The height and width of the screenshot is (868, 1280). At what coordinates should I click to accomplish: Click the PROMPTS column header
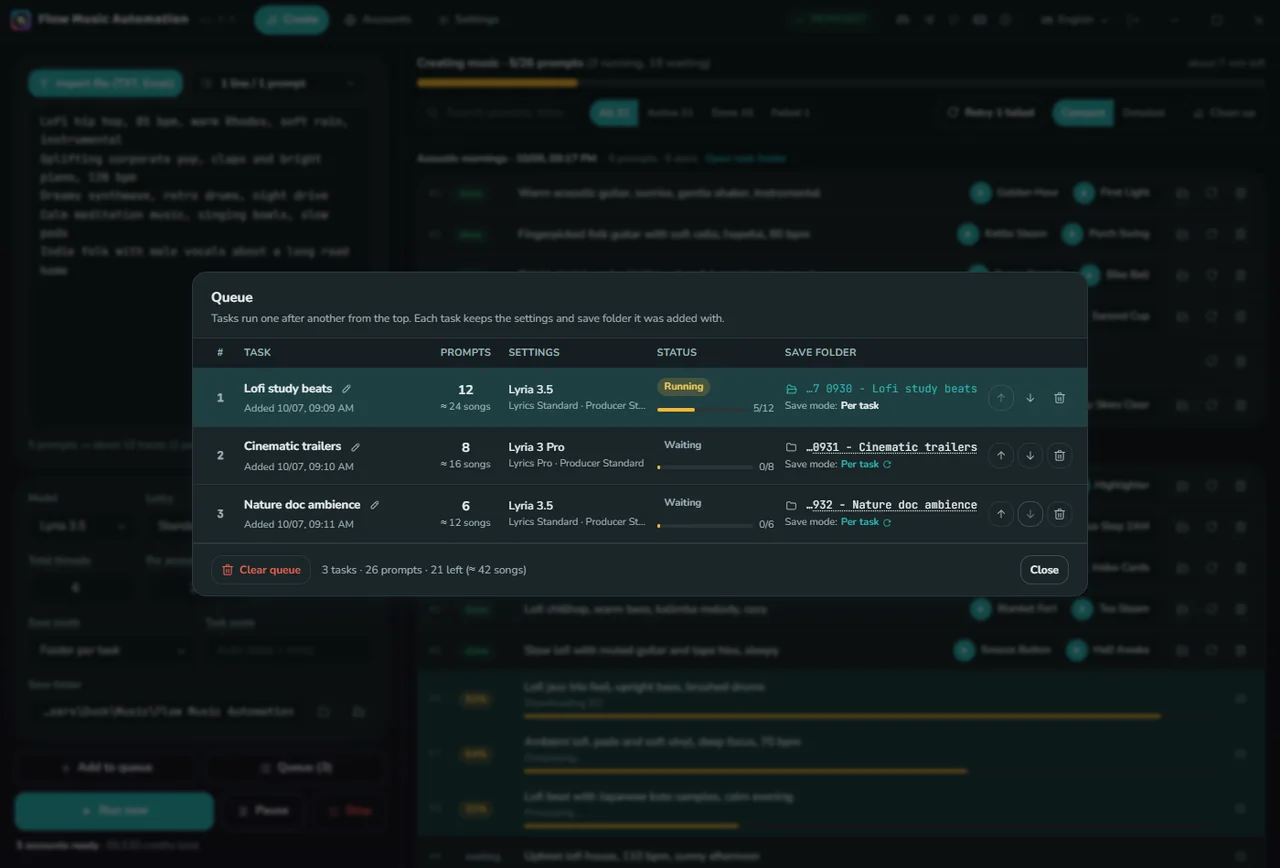tap(465, 353)
